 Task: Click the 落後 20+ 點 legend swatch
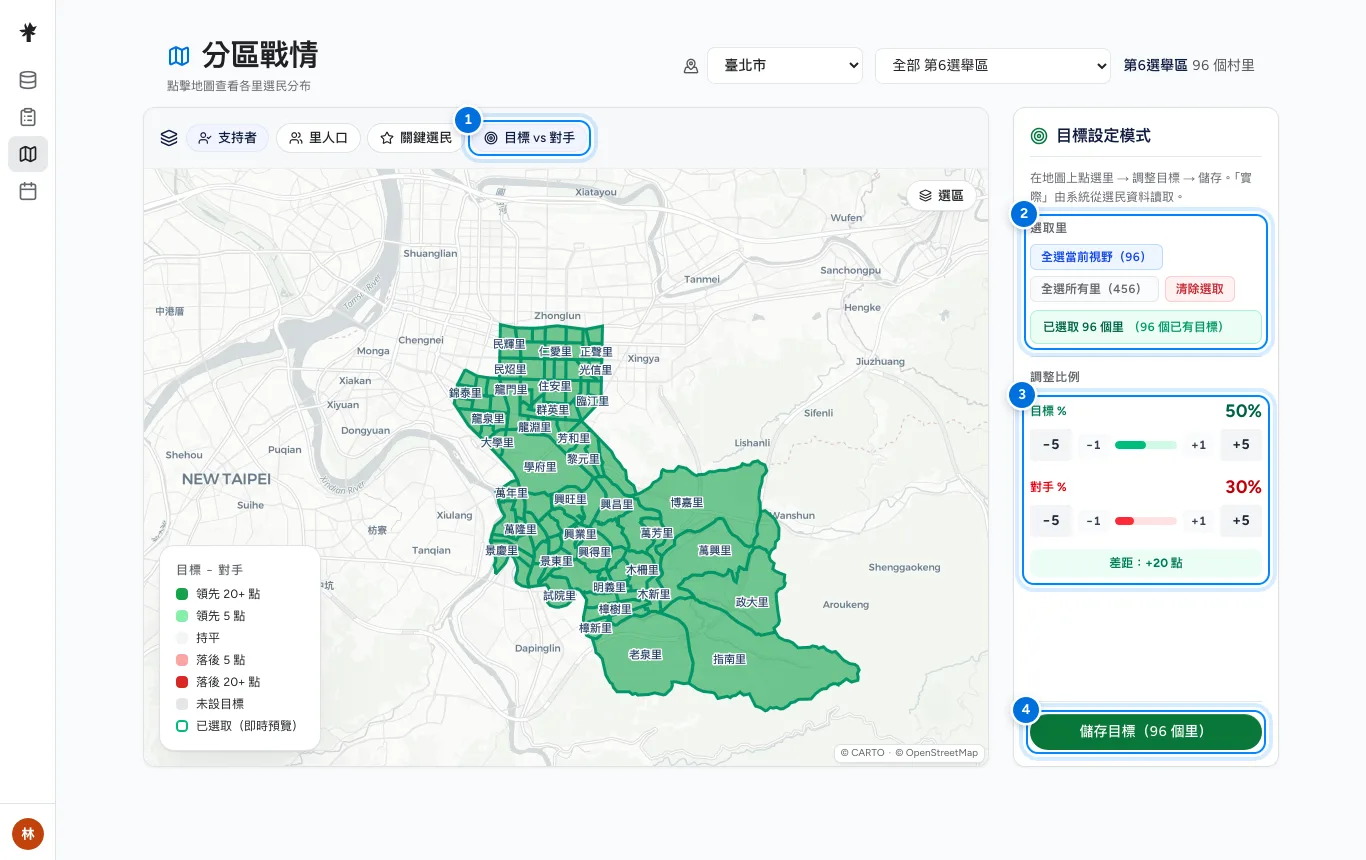point(182,682)
